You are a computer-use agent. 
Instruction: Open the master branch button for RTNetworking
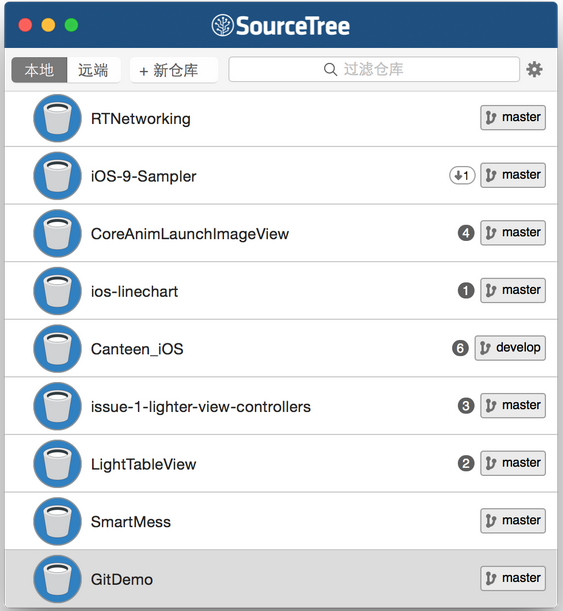513,118
